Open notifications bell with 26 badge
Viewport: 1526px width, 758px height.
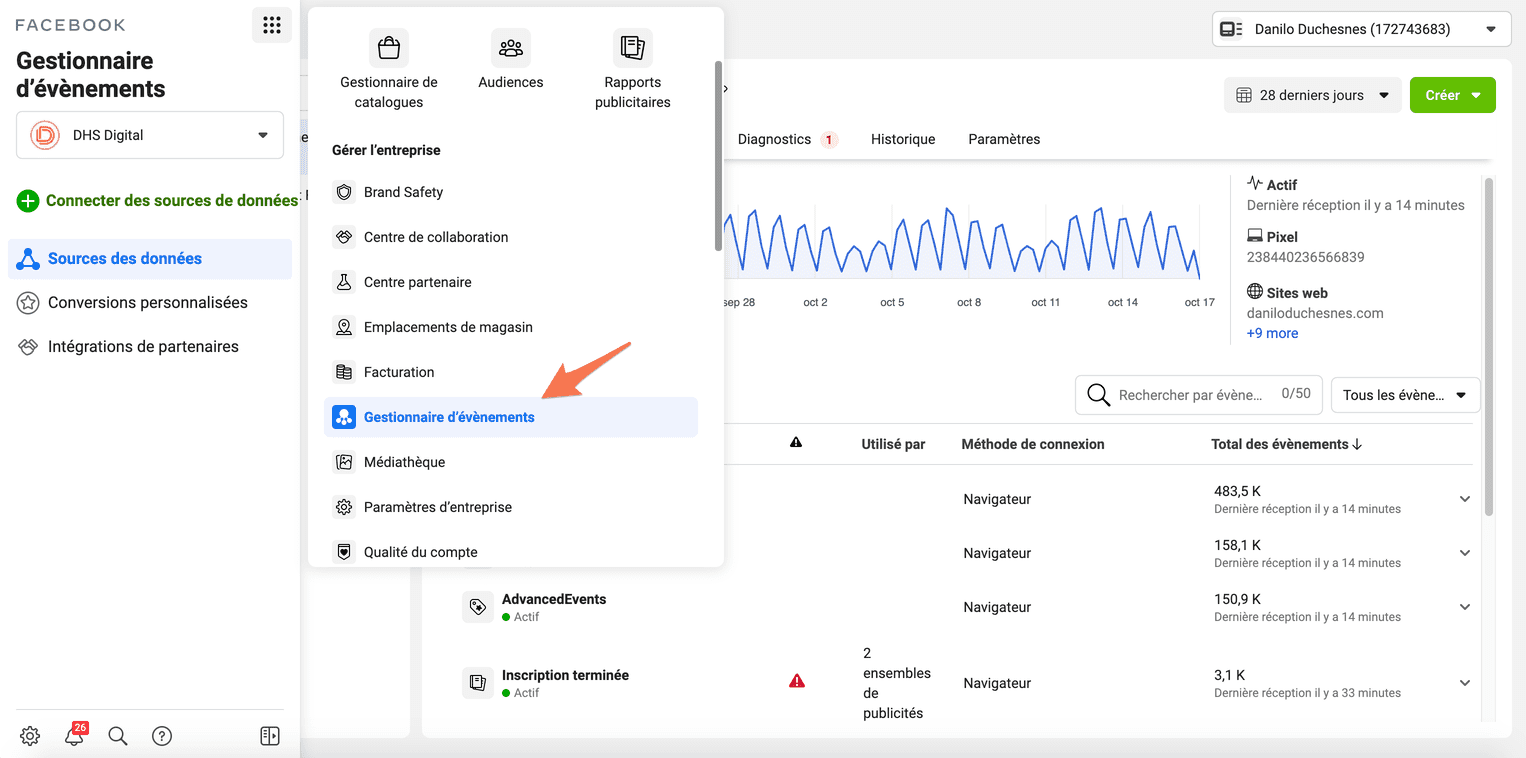point(75,735)
